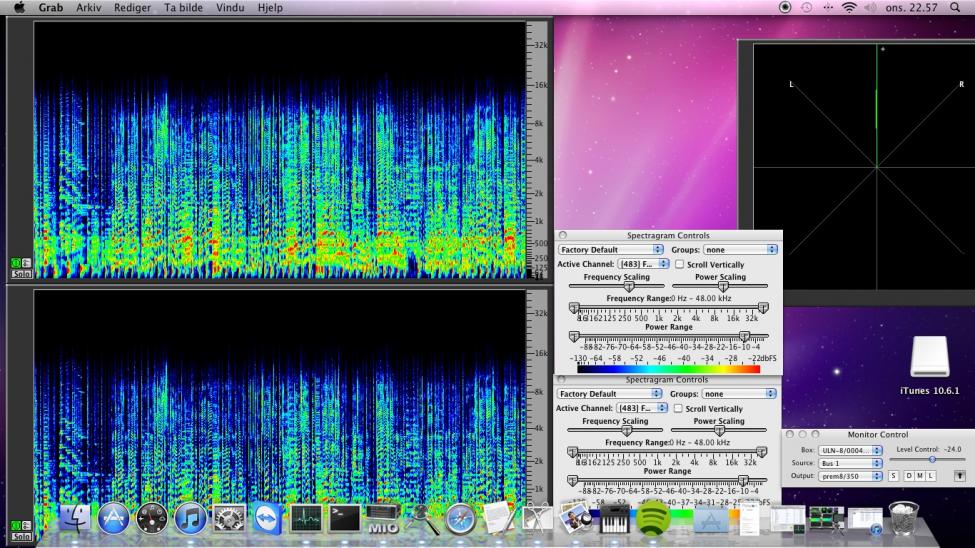Viewport: 975px width, 548px height.
Task: Open TextEdit paper-and-pen icon in dock
Action: coord(499,519)
